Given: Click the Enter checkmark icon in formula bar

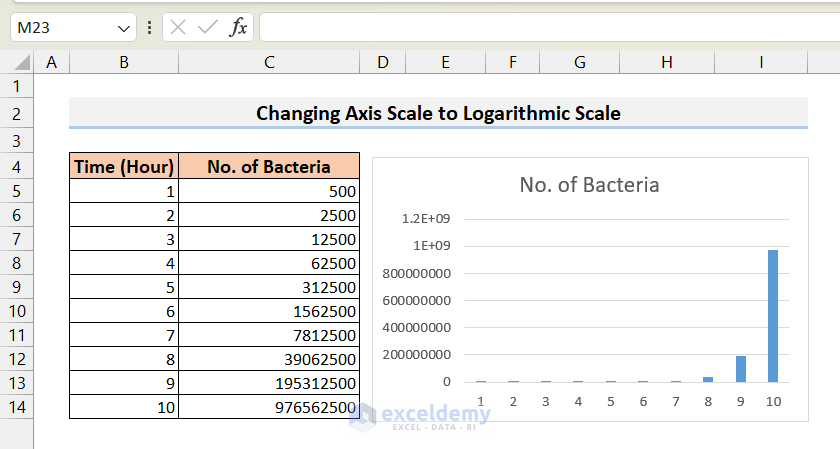Looking at the screenshot, I should [x=208, y=27].
